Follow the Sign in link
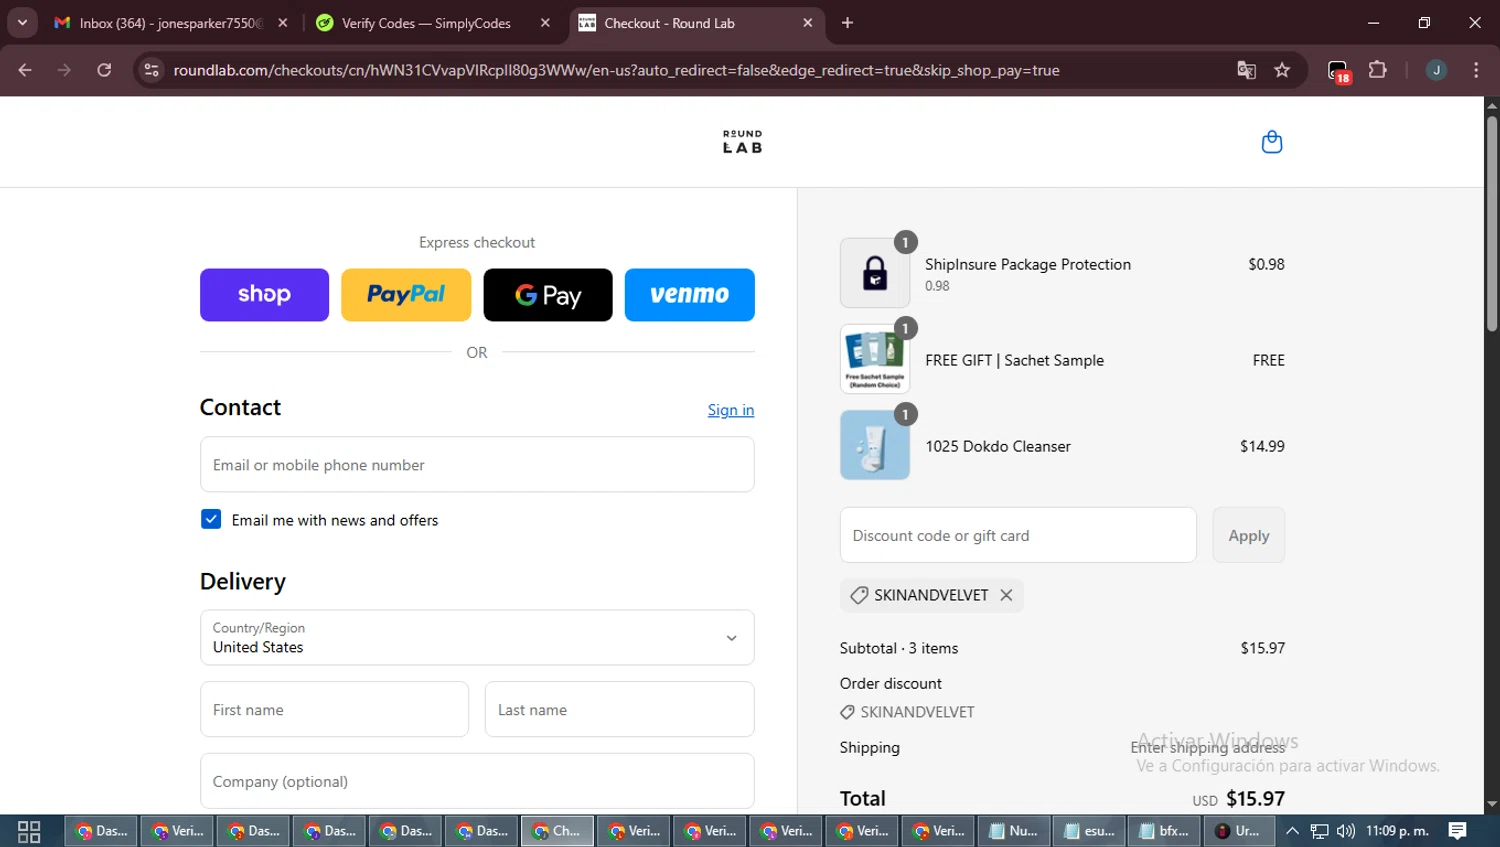Image resolution: width=1500 pixels, height=847 pixels. click(731, 410)
